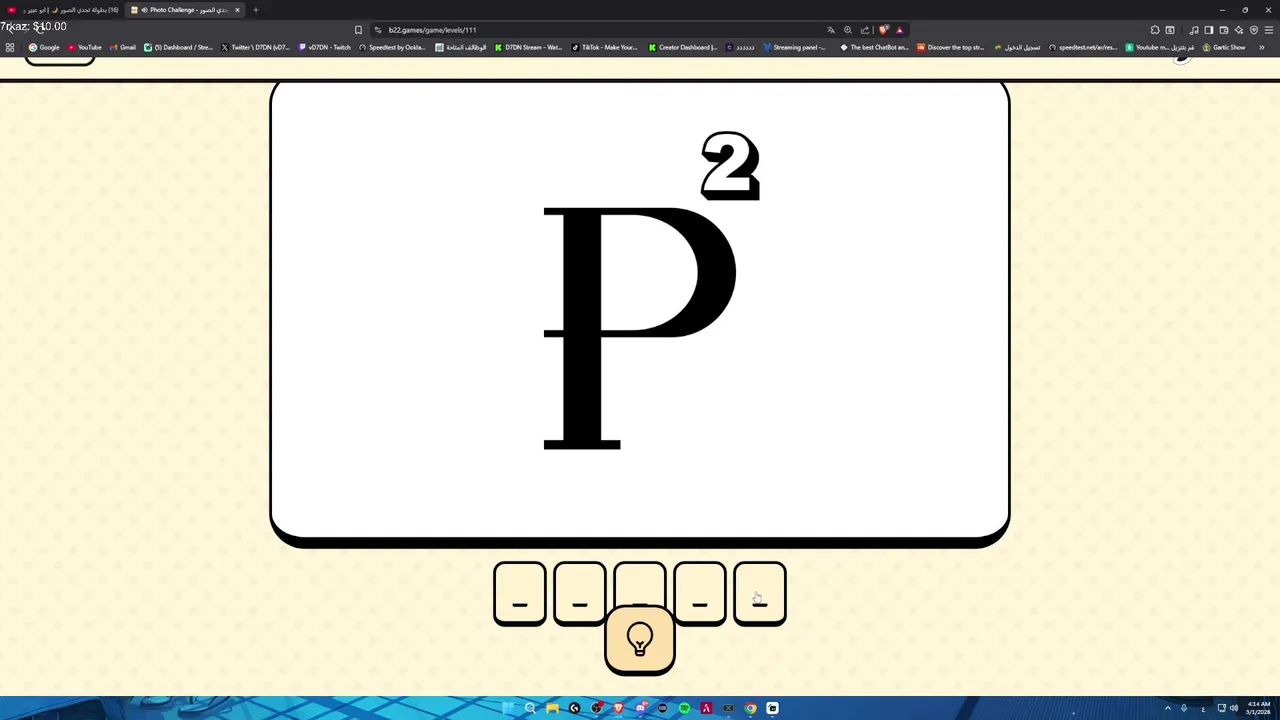Open the Brave Wallet icon
The image size is (1280, 720).
[x=1224, y=30]
